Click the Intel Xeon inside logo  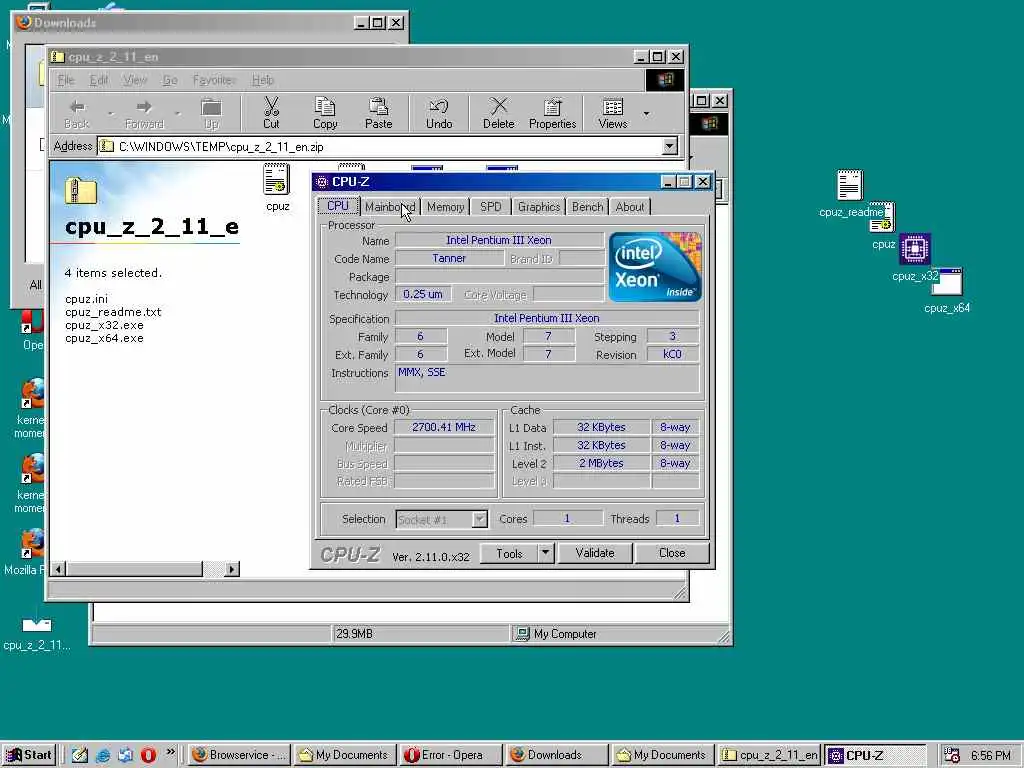(x=655, y=267)
